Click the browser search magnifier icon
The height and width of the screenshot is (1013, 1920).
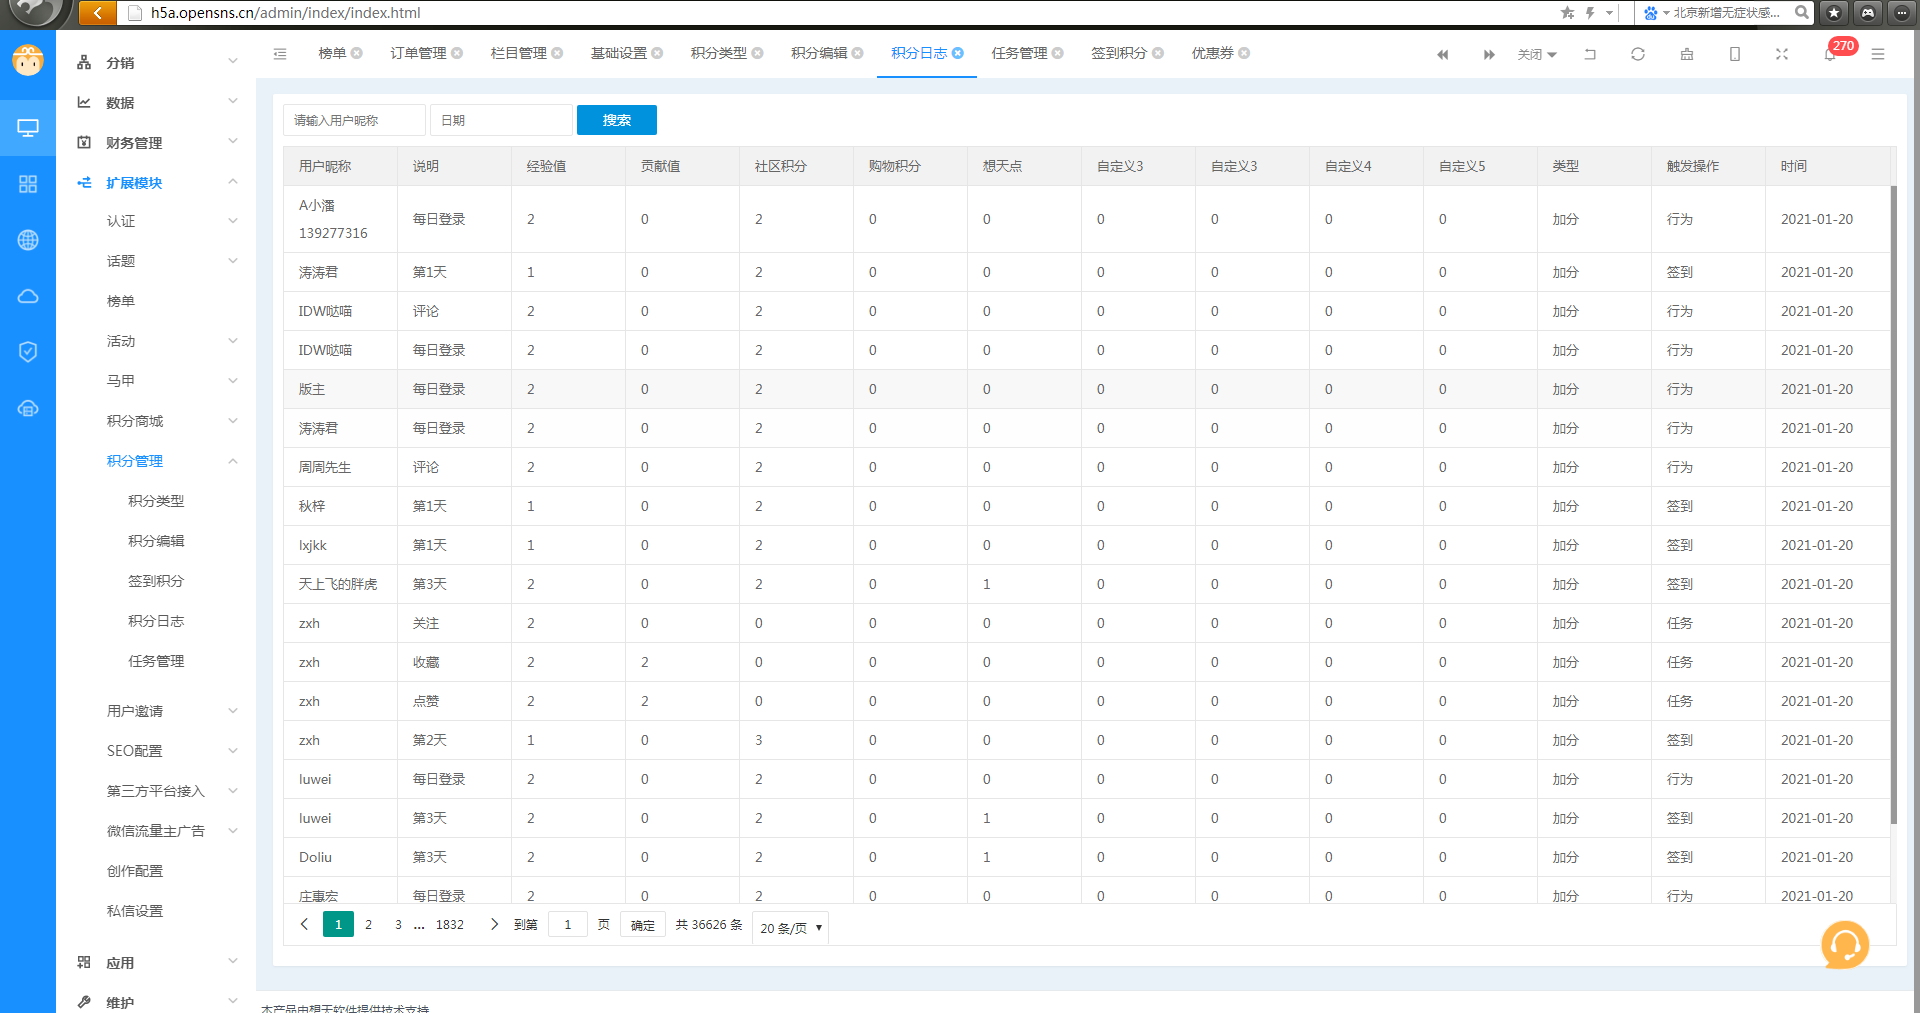[1802, 12]
